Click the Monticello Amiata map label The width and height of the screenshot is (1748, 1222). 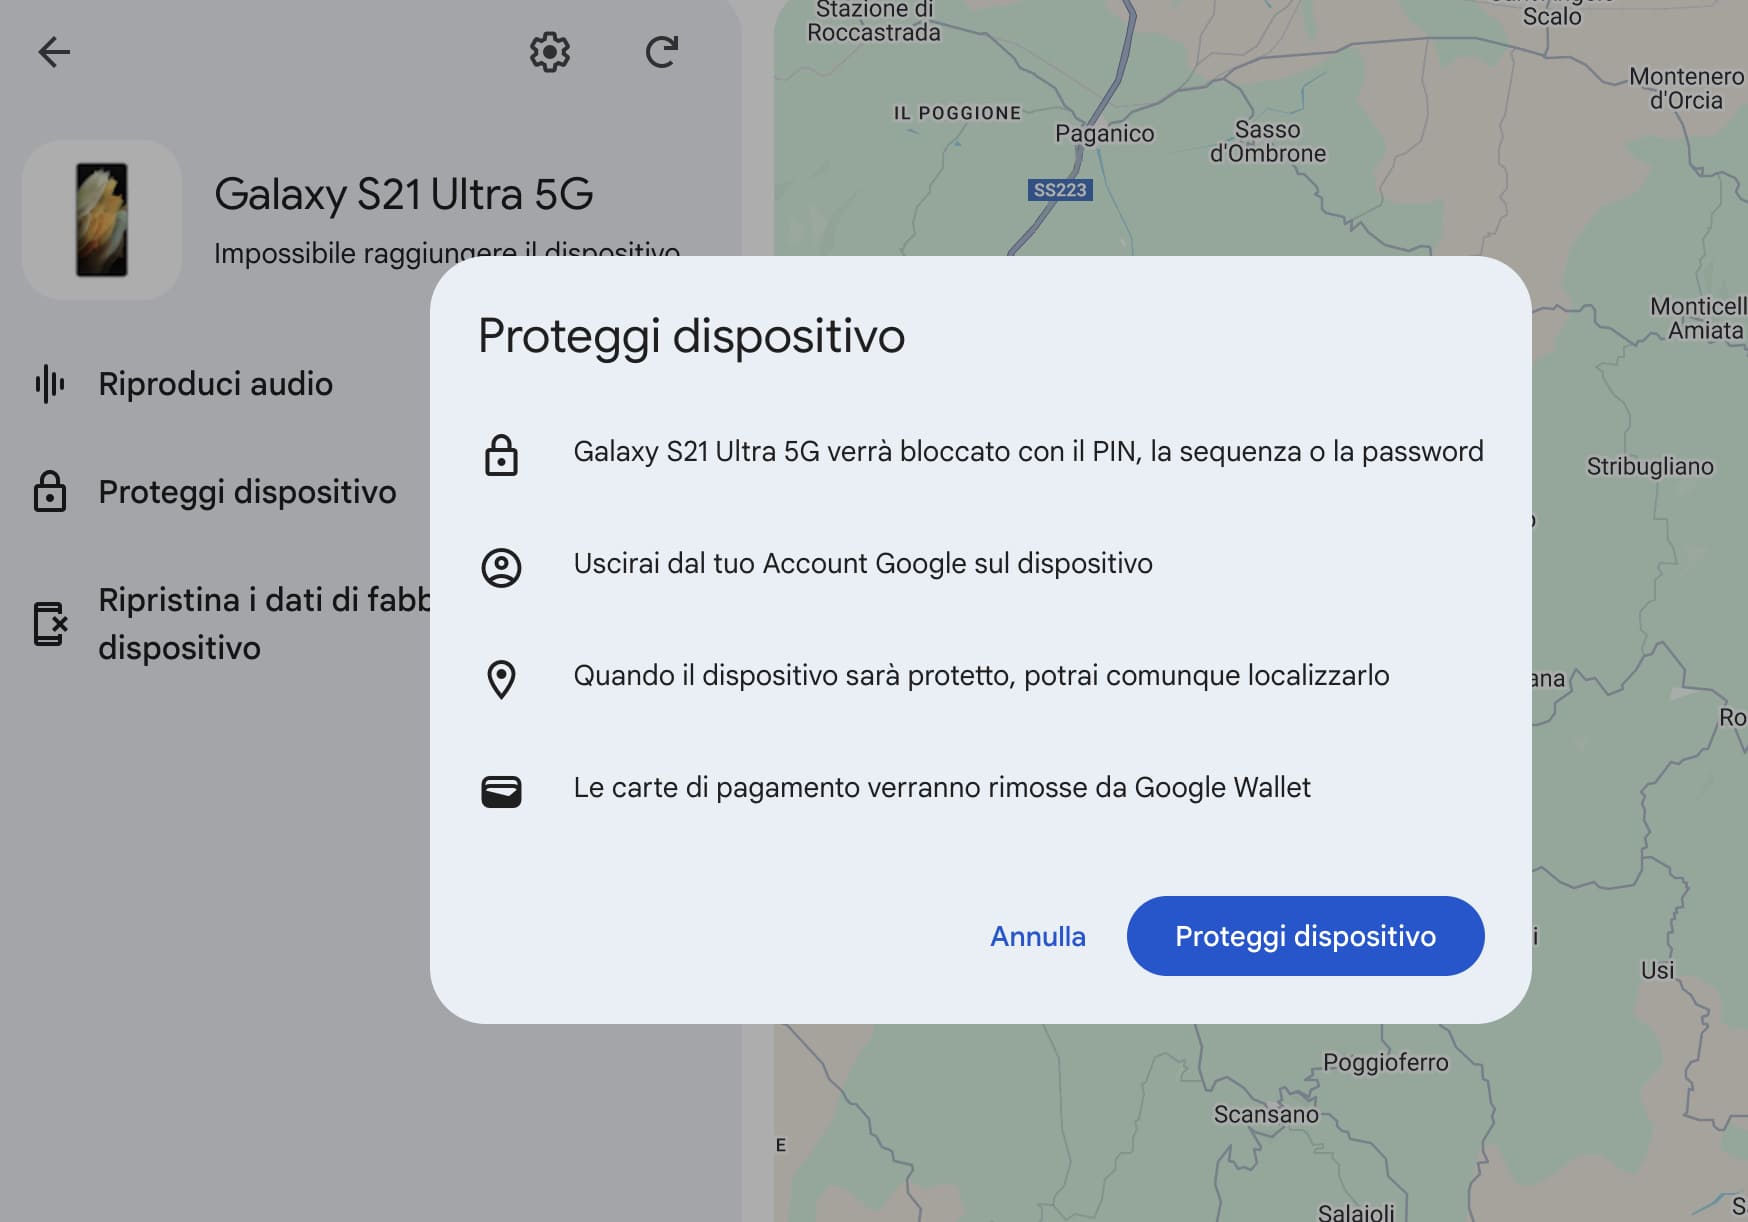point(1698,318)
